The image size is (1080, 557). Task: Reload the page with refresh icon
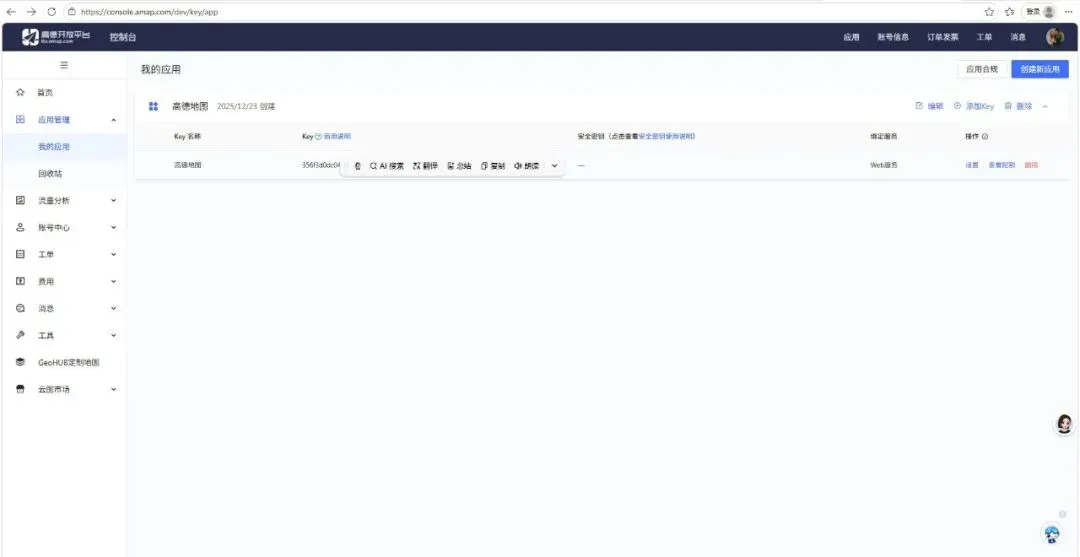tap(52, 12)
